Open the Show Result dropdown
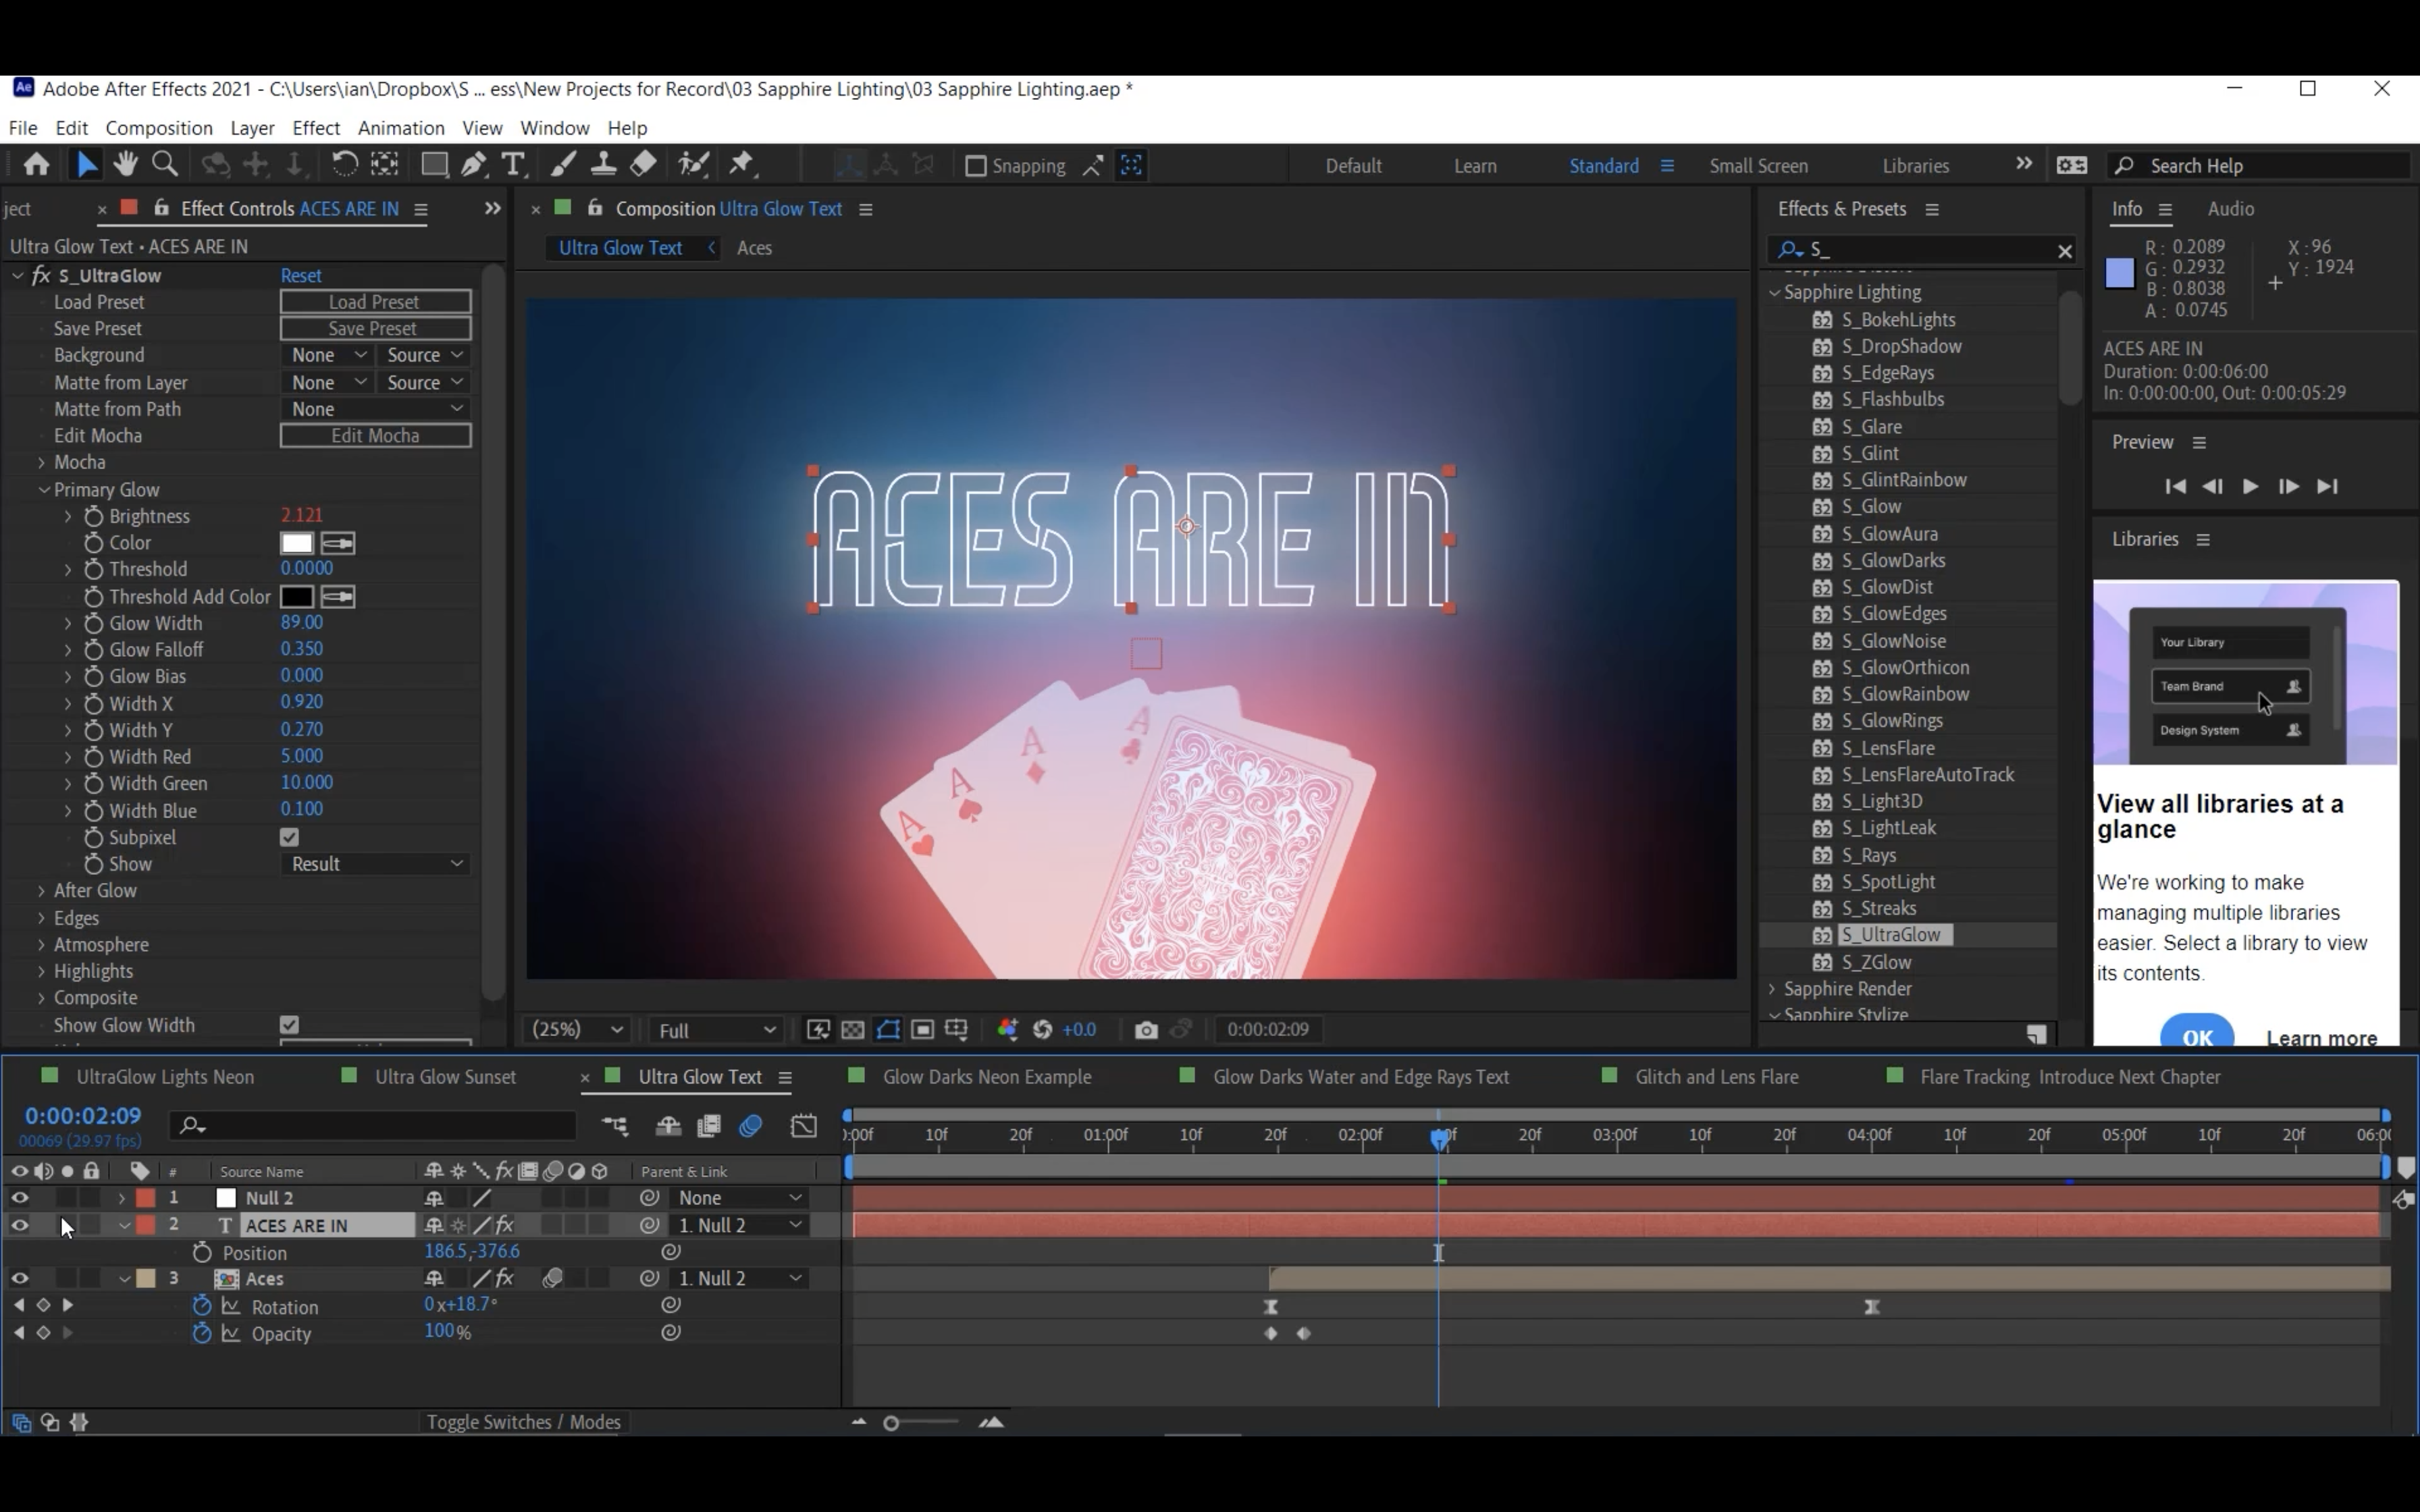This screenshot has height=1512, width=2420. (x=375, y=864)
